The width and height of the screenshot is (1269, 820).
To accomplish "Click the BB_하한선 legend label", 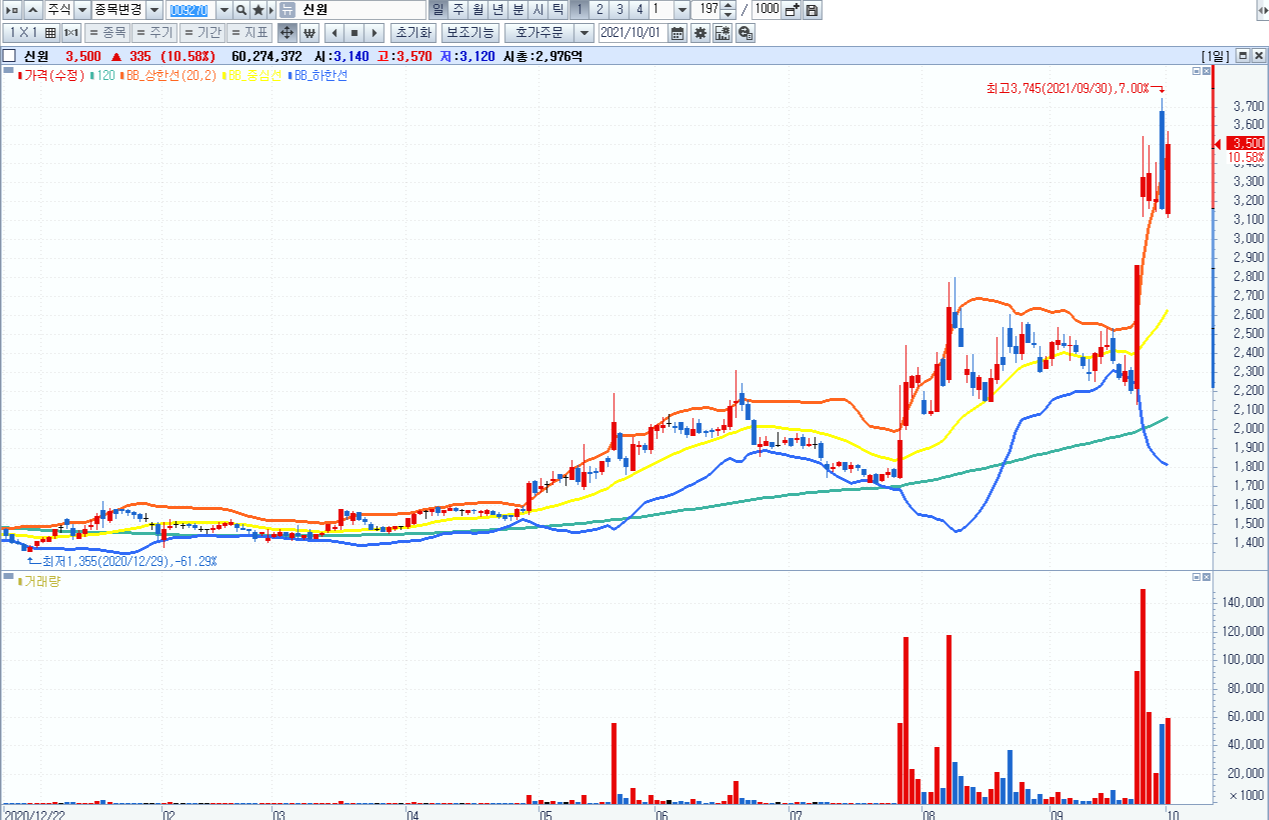I will (320, 75).
